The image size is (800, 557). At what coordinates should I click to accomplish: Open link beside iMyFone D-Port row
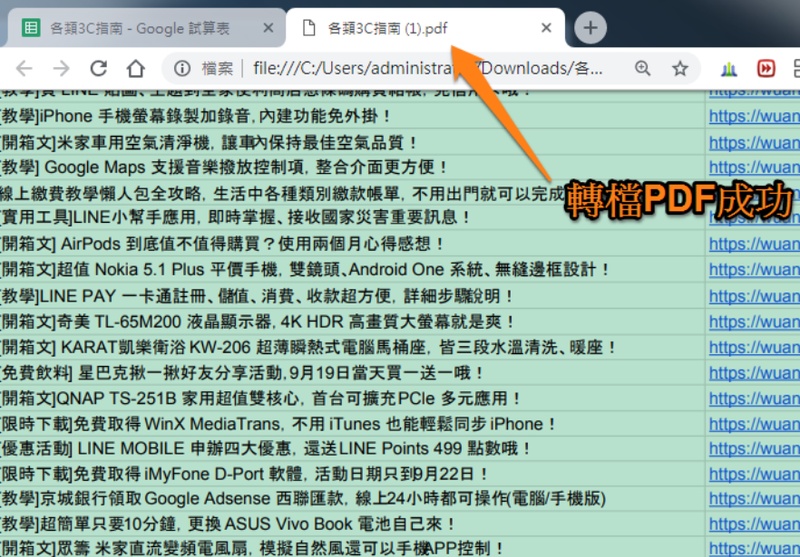point(754,474)
